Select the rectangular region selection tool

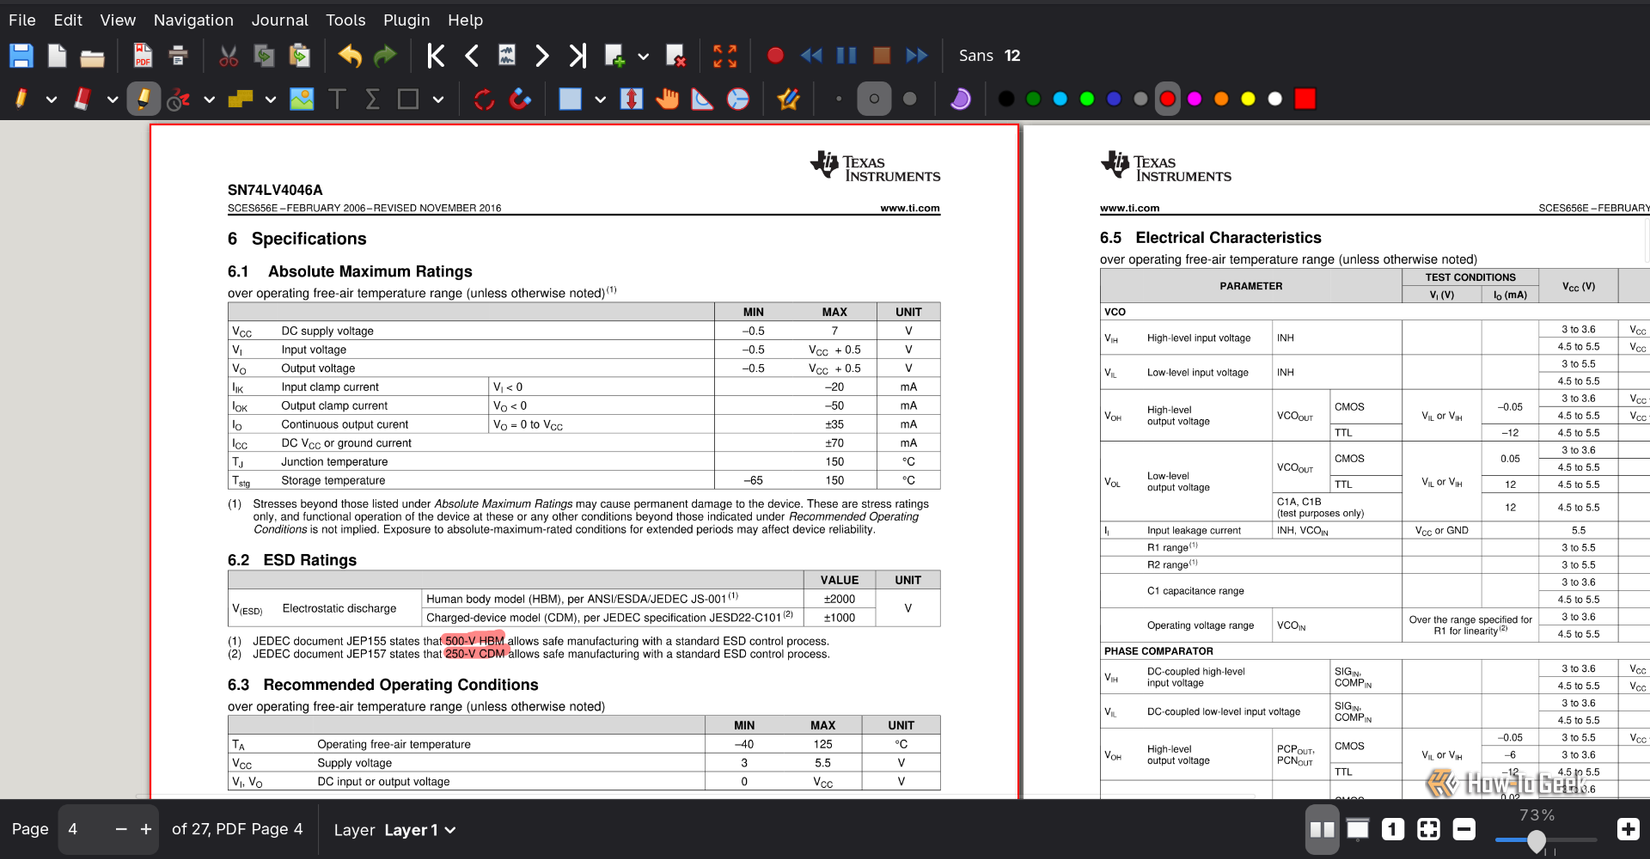tap(570, 99)
